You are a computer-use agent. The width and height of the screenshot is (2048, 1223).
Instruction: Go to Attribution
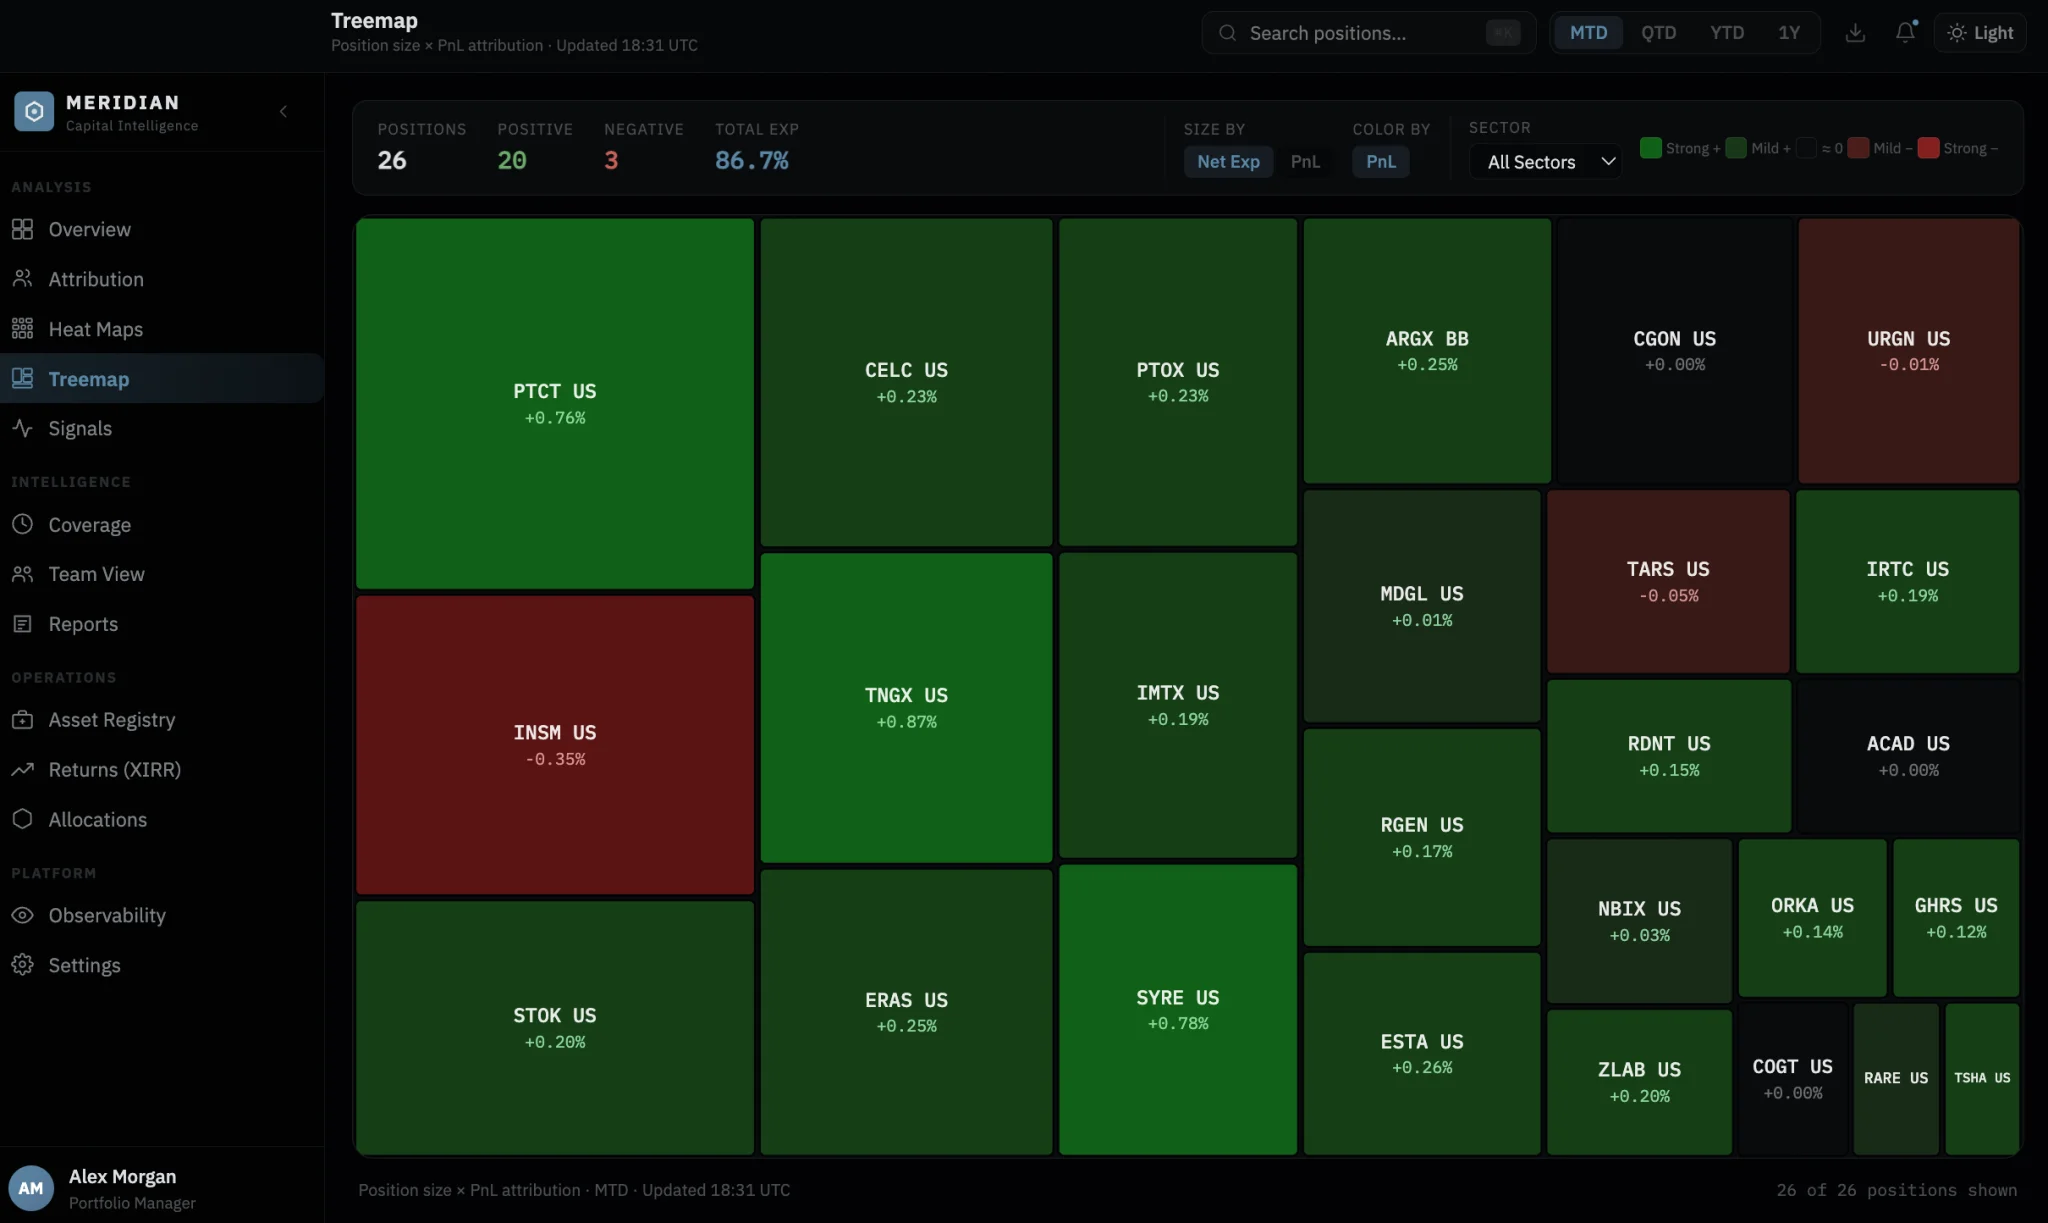[162, 279]
